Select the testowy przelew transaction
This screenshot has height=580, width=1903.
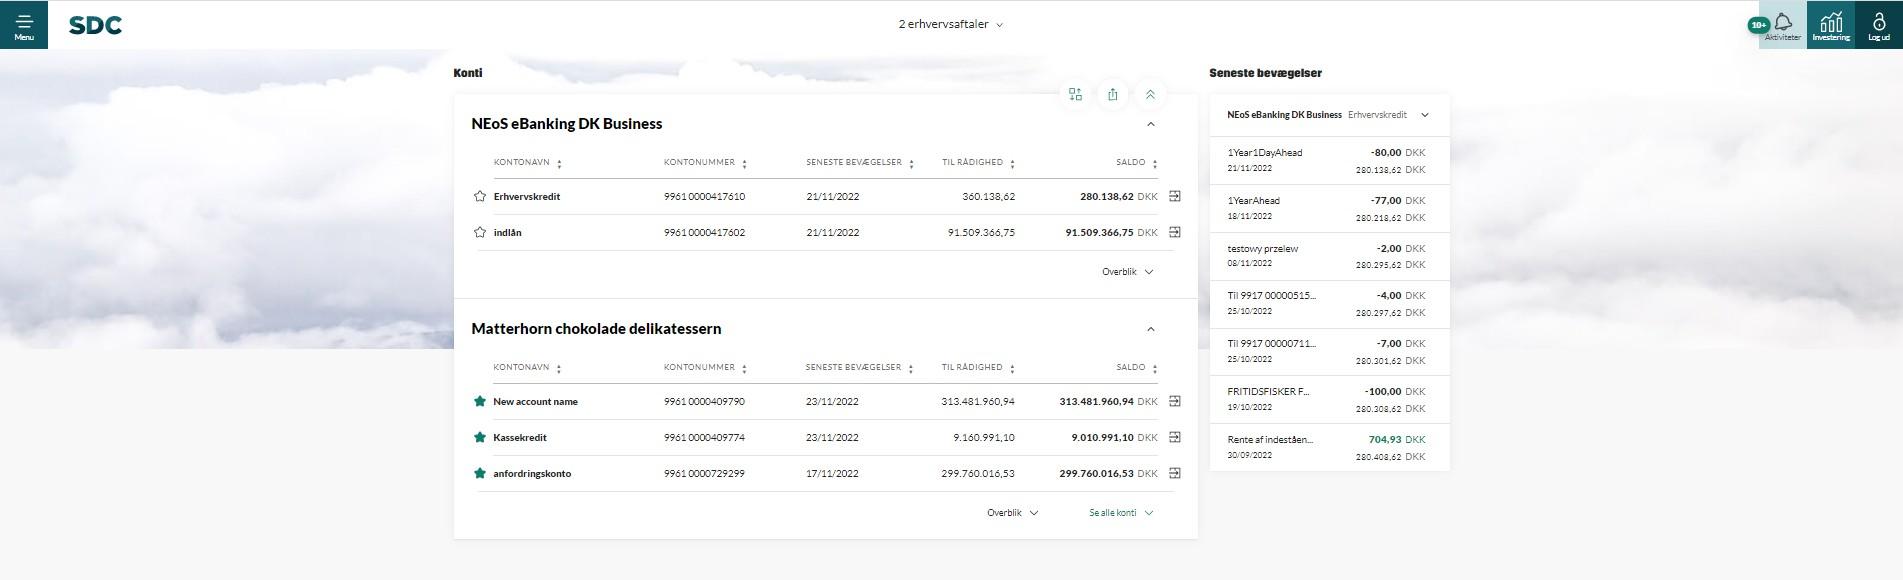[1329, 256]
